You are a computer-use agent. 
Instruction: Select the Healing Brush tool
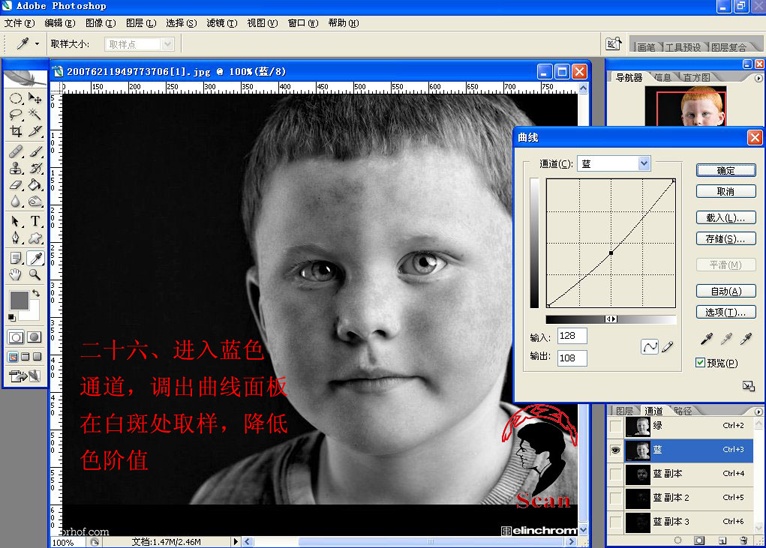tap(16, 151)
